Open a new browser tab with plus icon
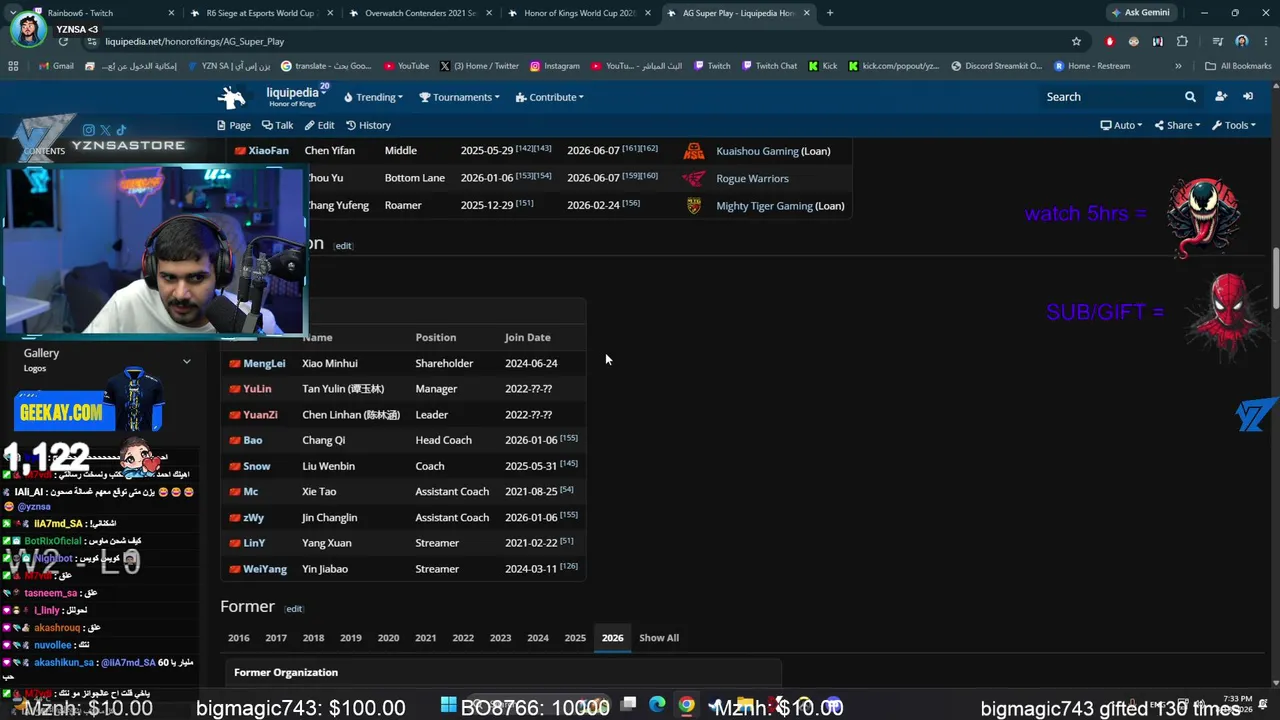The height and width of the screenshot is (720, 1280). (x=830, y=13)
